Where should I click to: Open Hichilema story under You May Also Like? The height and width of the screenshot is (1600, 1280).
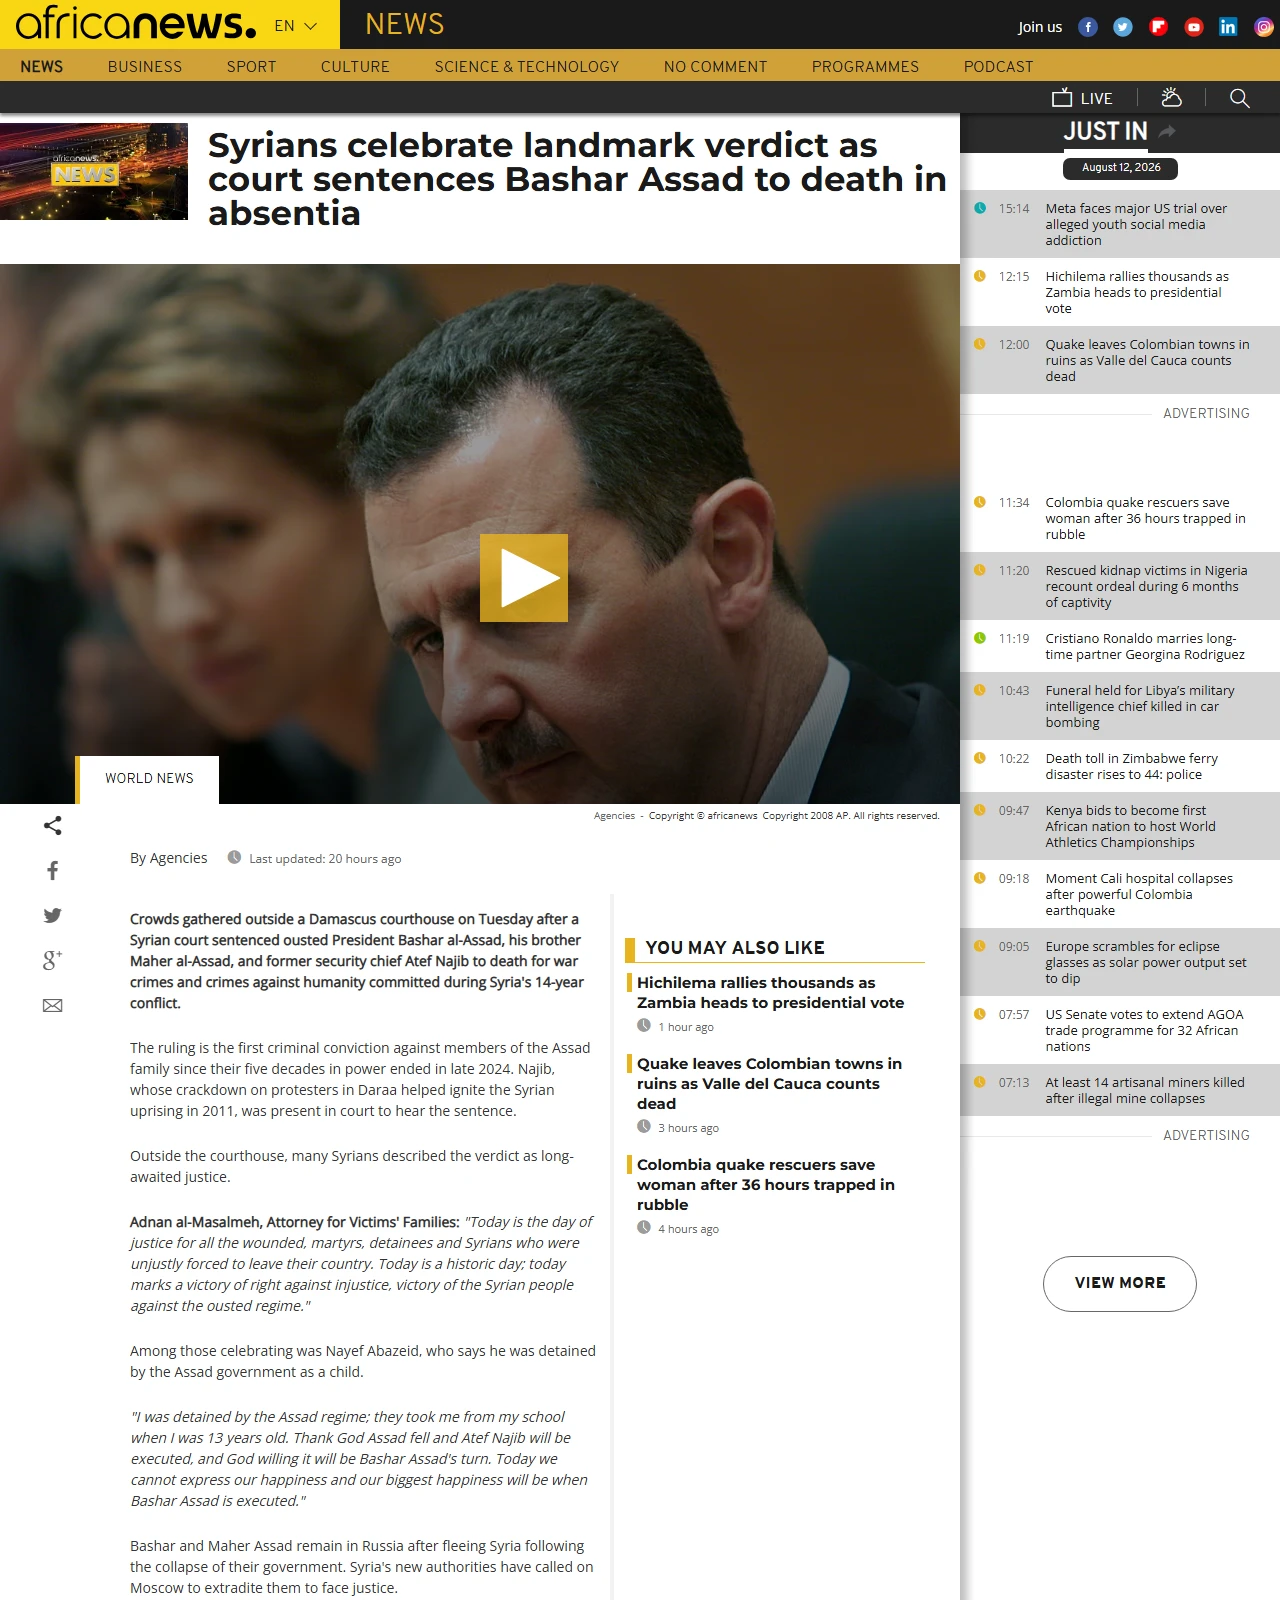click(x=770, y=993)
